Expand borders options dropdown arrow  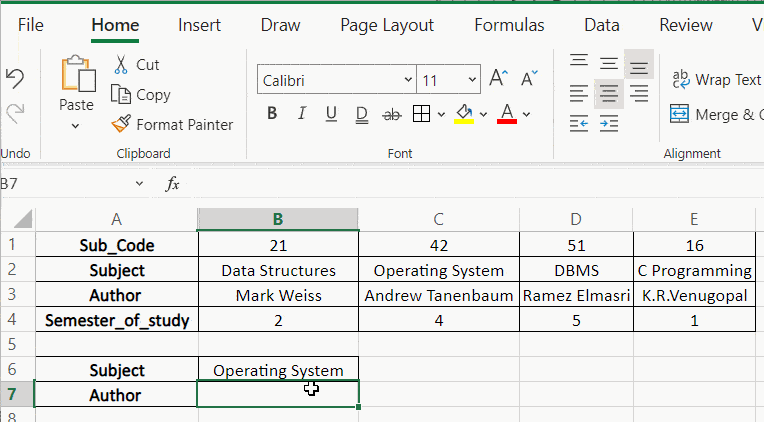pyautogui.click(x=441, y=115)
